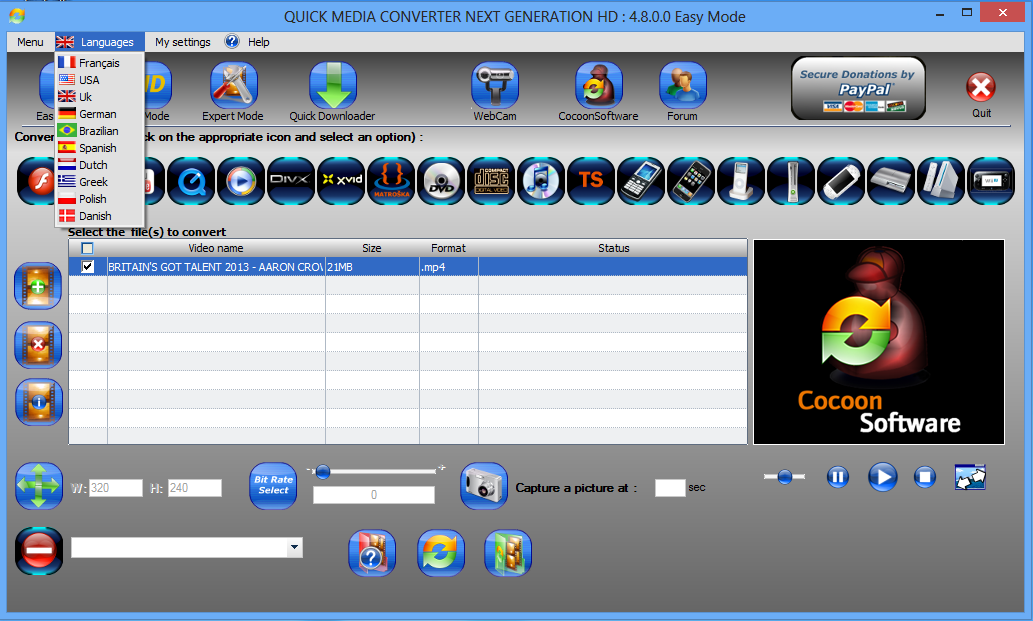This screenshot has height=621, width=1033.
Task: Select the Flash format icon
Action: pos(36,180)
